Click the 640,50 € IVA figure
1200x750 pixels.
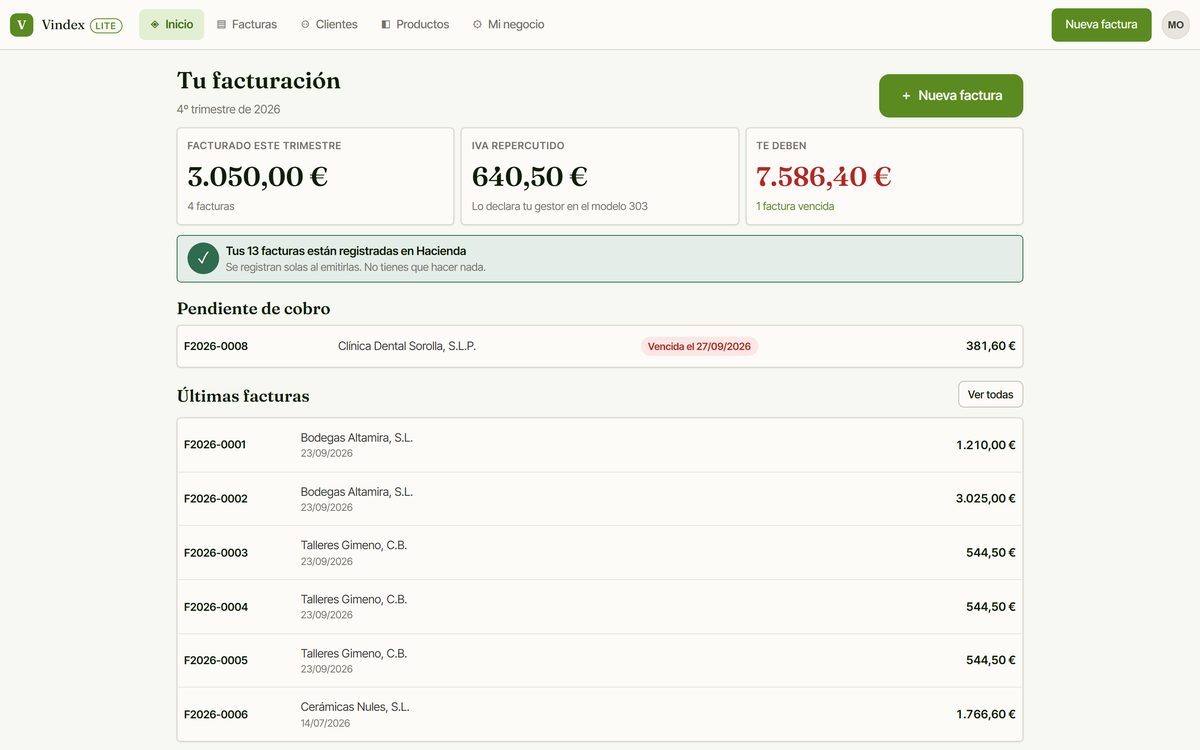point(530,177)
